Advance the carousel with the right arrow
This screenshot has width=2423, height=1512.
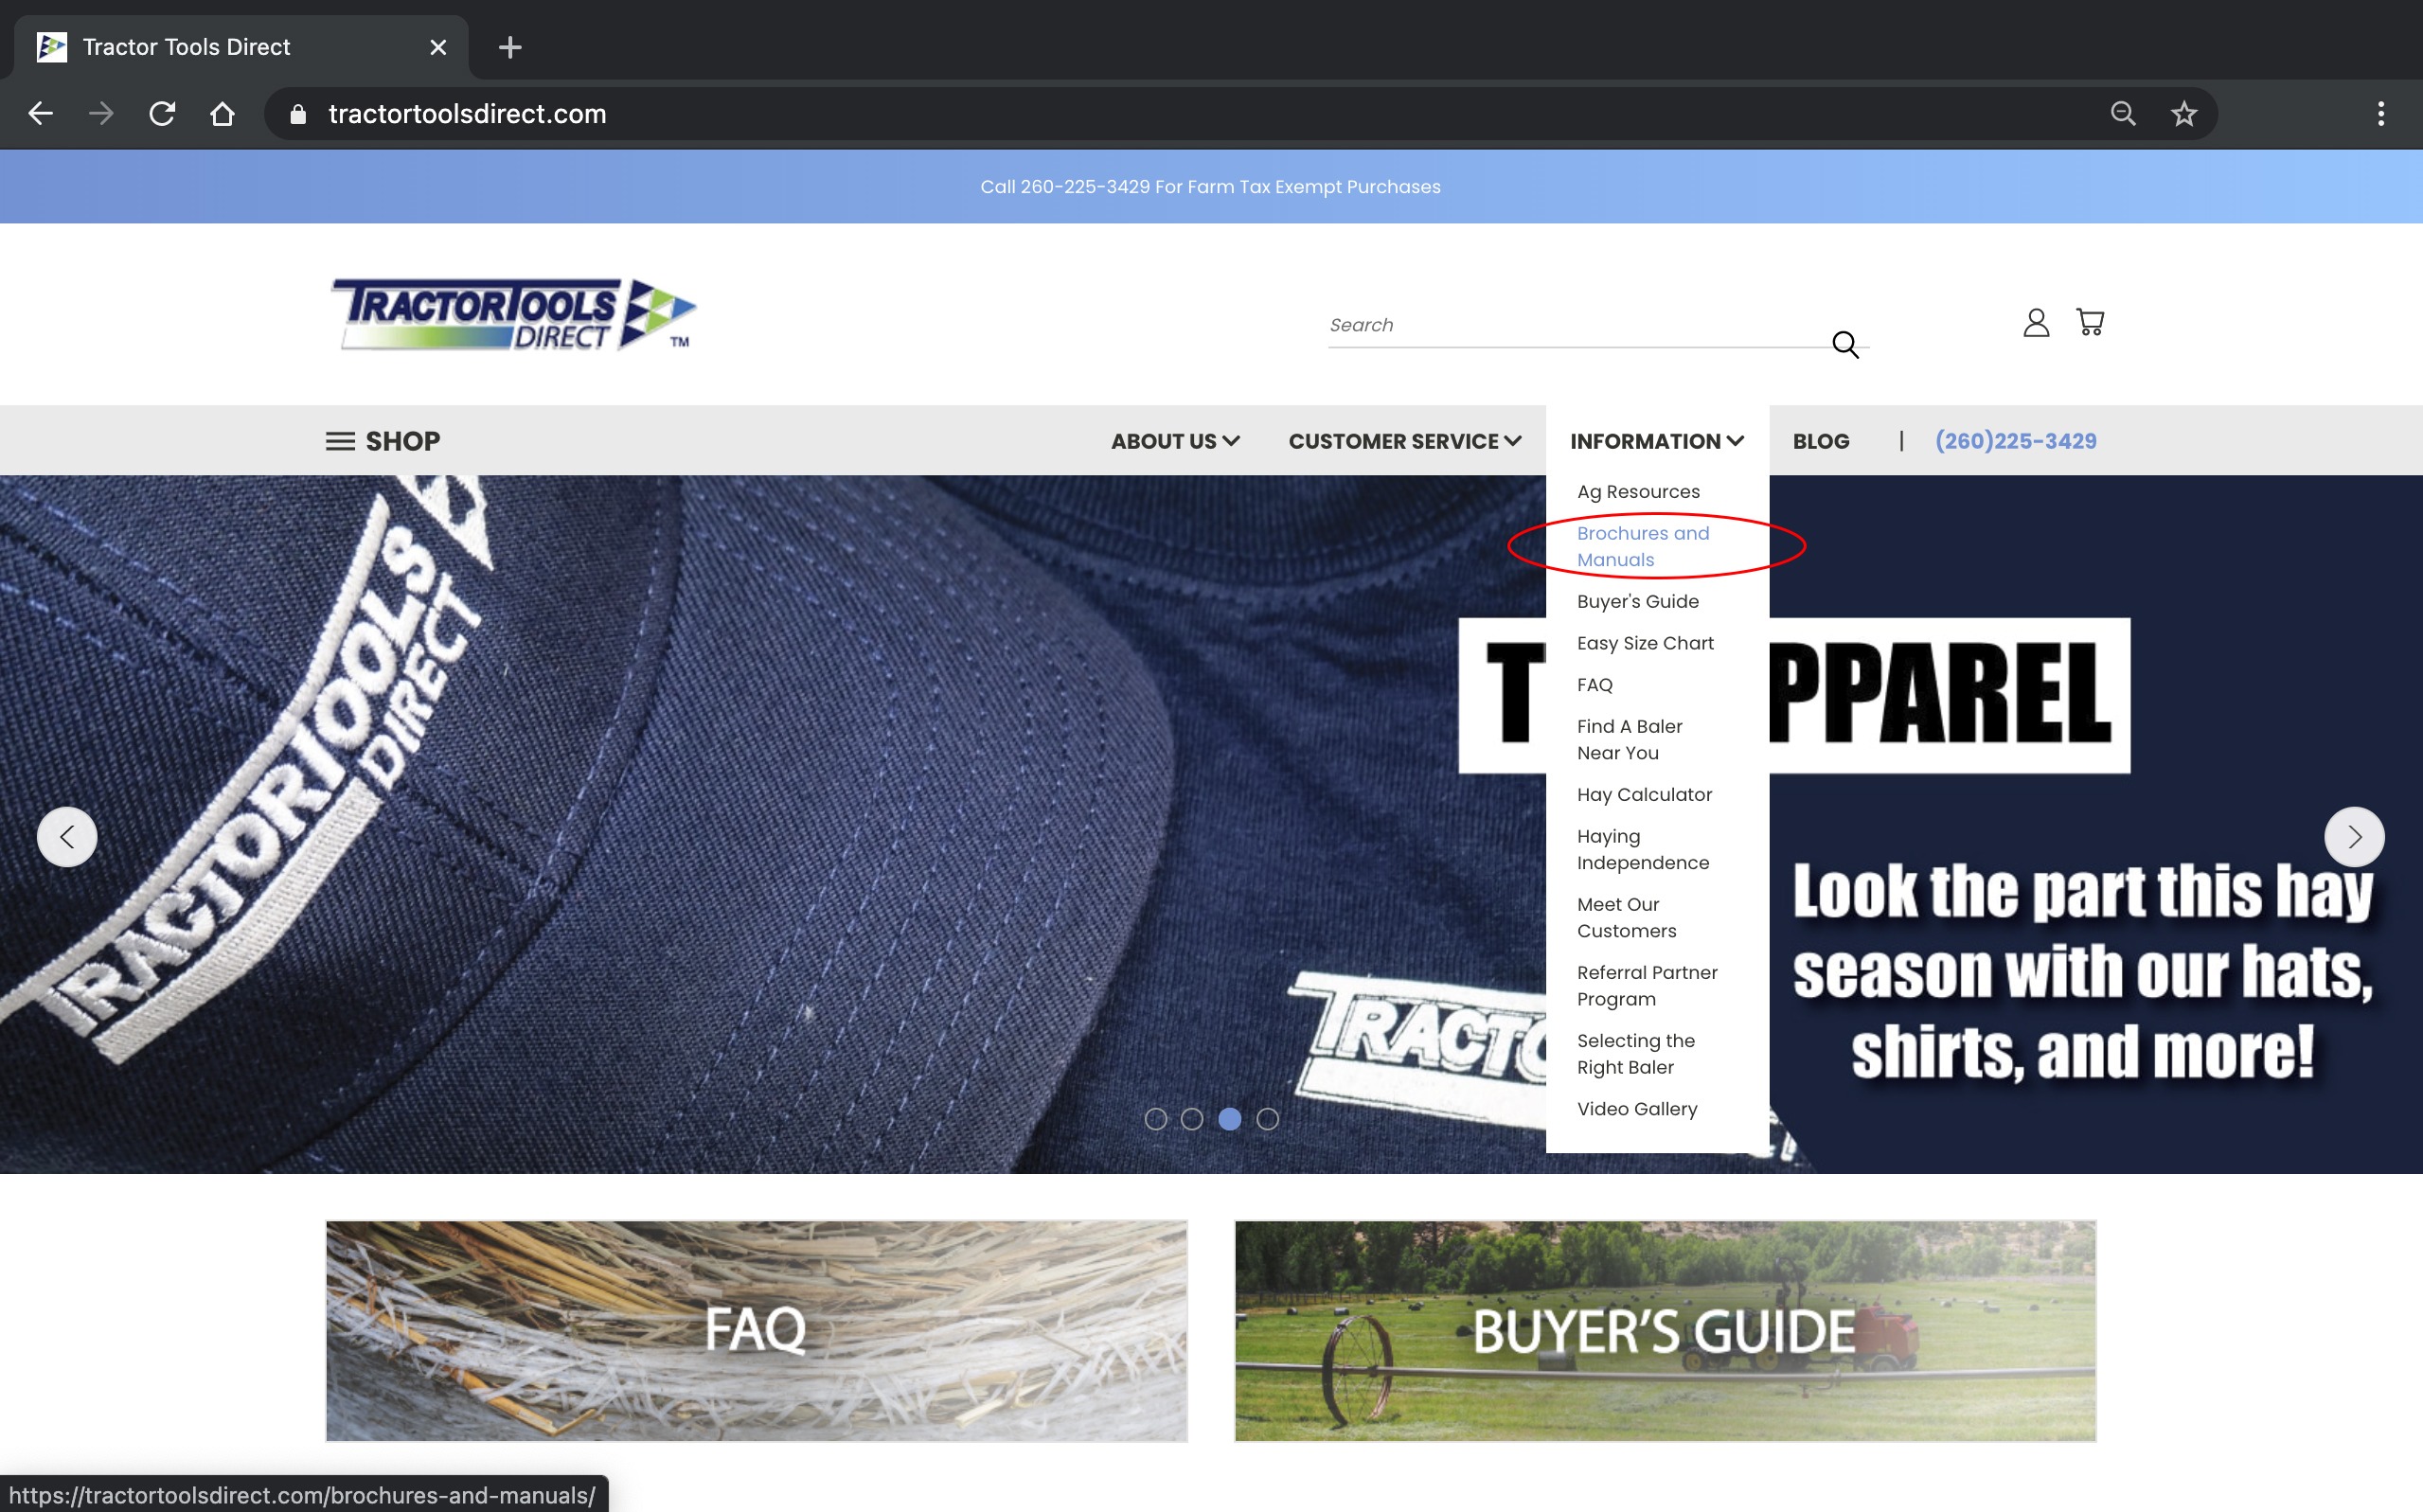(2356, 837)
